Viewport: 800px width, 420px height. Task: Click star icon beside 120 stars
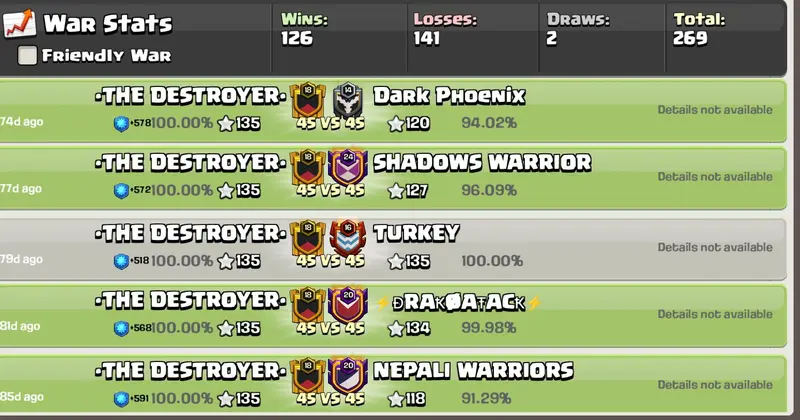click(396, 123)
